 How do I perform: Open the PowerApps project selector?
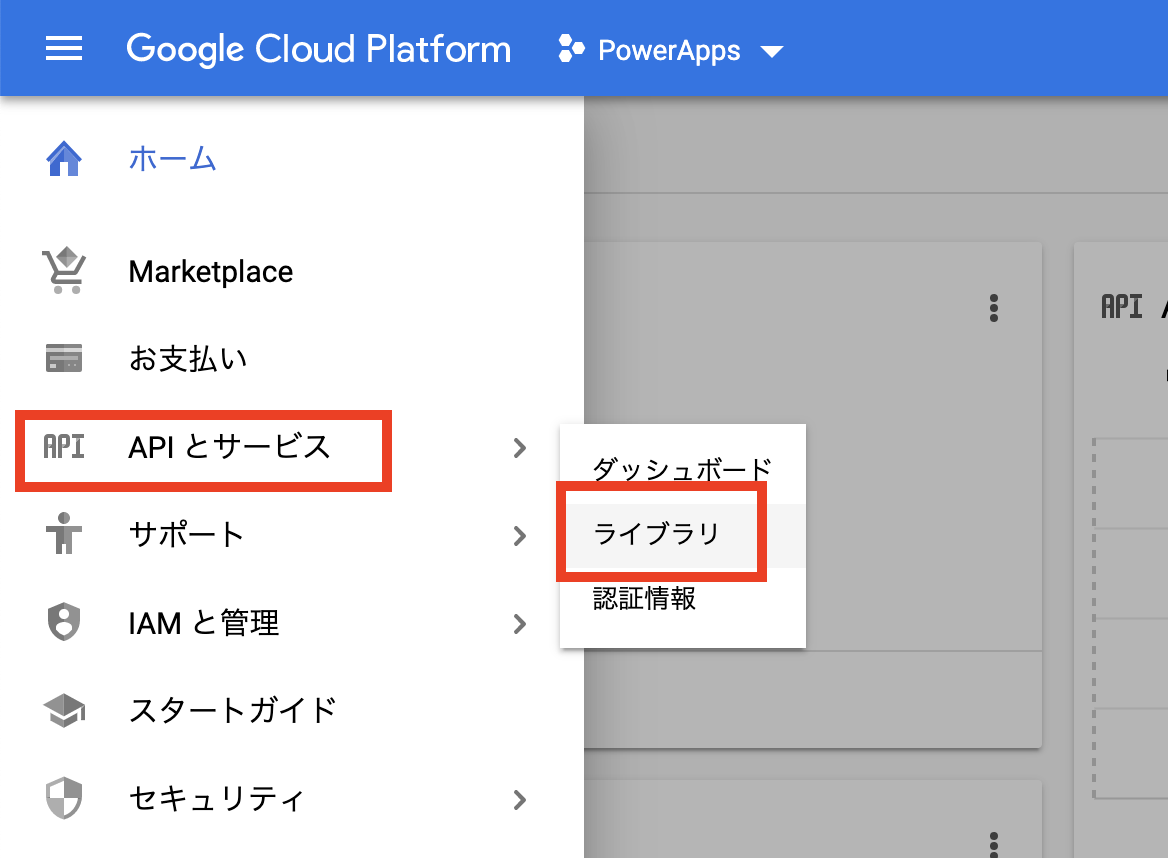670,50
